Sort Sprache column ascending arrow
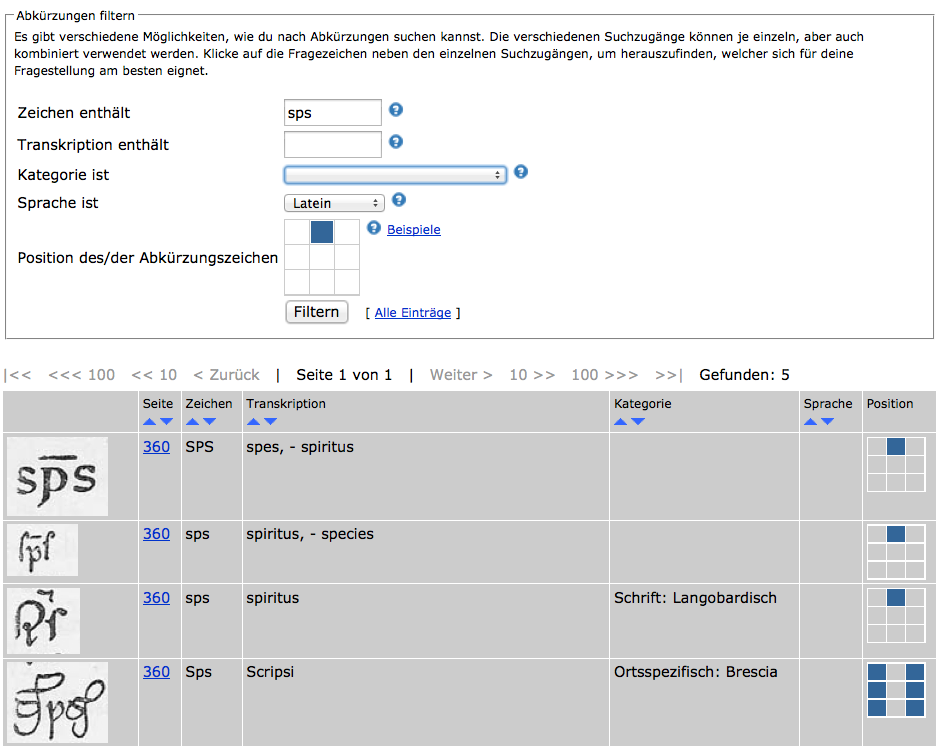Image resolution: width=941 pixels, height=746 pixels. click(x=810, y=422)
